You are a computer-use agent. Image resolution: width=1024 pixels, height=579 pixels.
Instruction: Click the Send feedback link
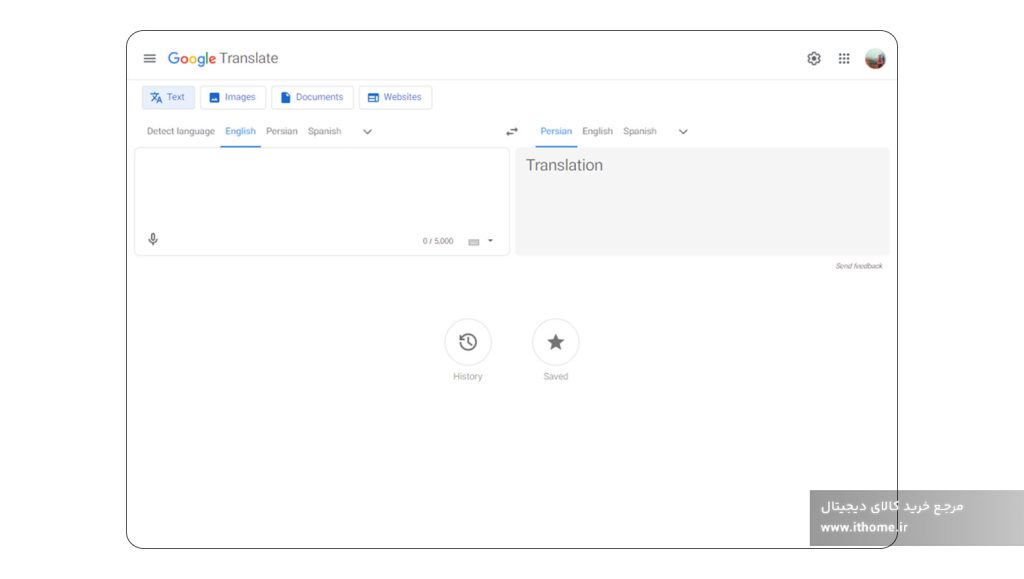(859, 266)
